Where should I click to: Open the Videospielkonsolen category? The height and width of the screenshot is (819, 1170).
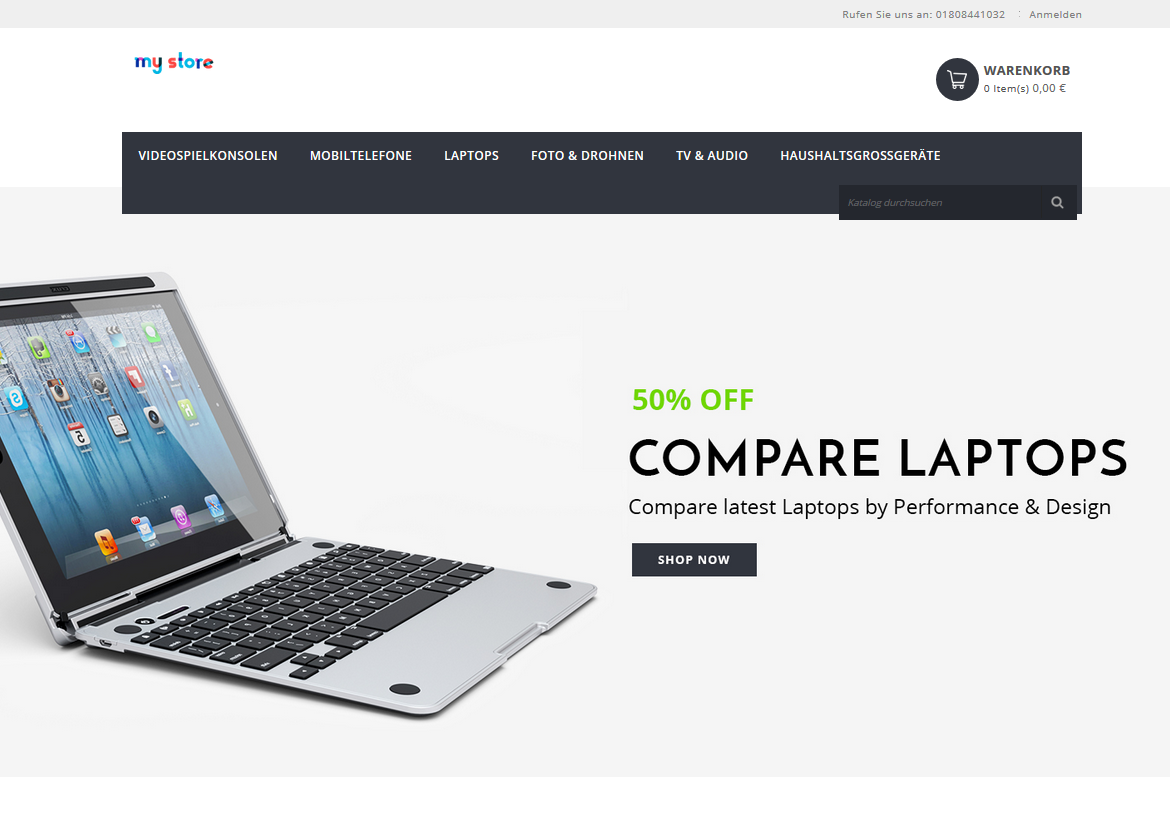click(x=207, y=155)
